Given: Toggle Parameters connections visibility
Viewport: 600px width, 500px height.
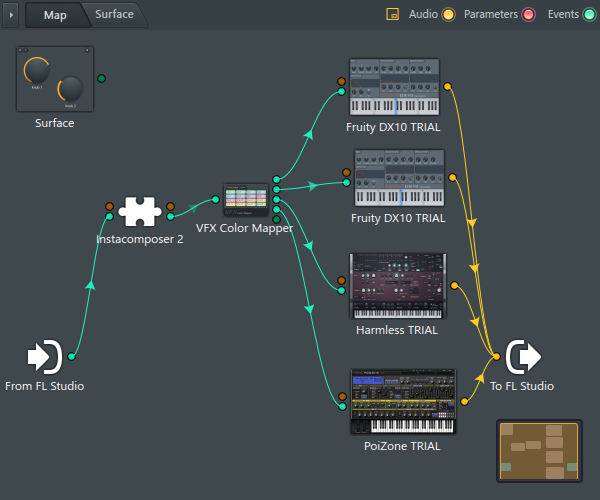Looking at the screenshot, I should [528, 15].
